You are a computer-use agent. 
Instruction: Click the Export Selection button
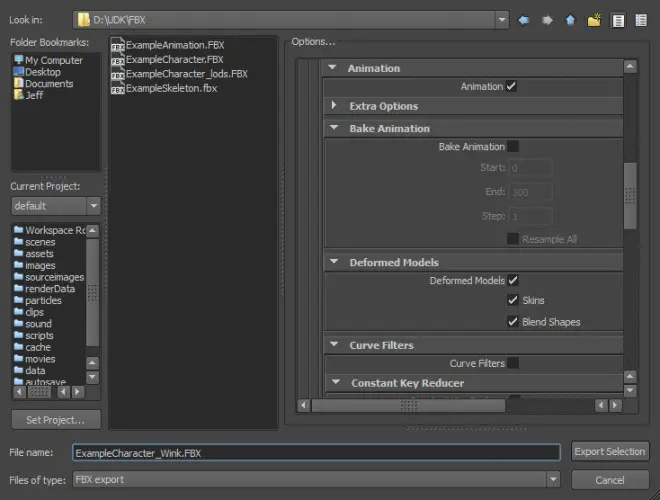point(609,452)
